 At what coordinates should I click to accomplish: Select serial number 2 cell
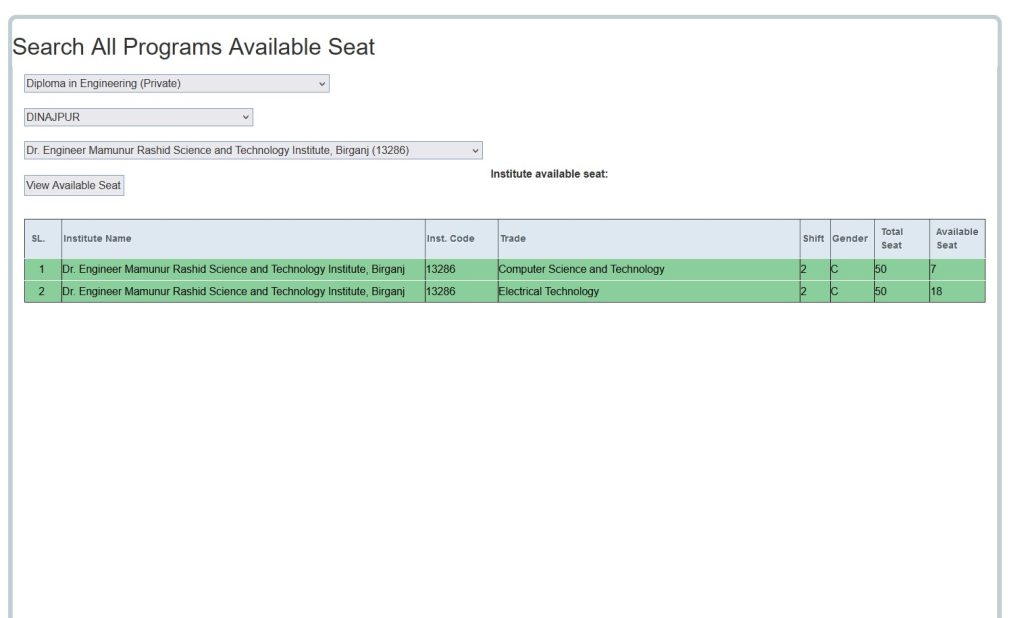tap(42, 291)
